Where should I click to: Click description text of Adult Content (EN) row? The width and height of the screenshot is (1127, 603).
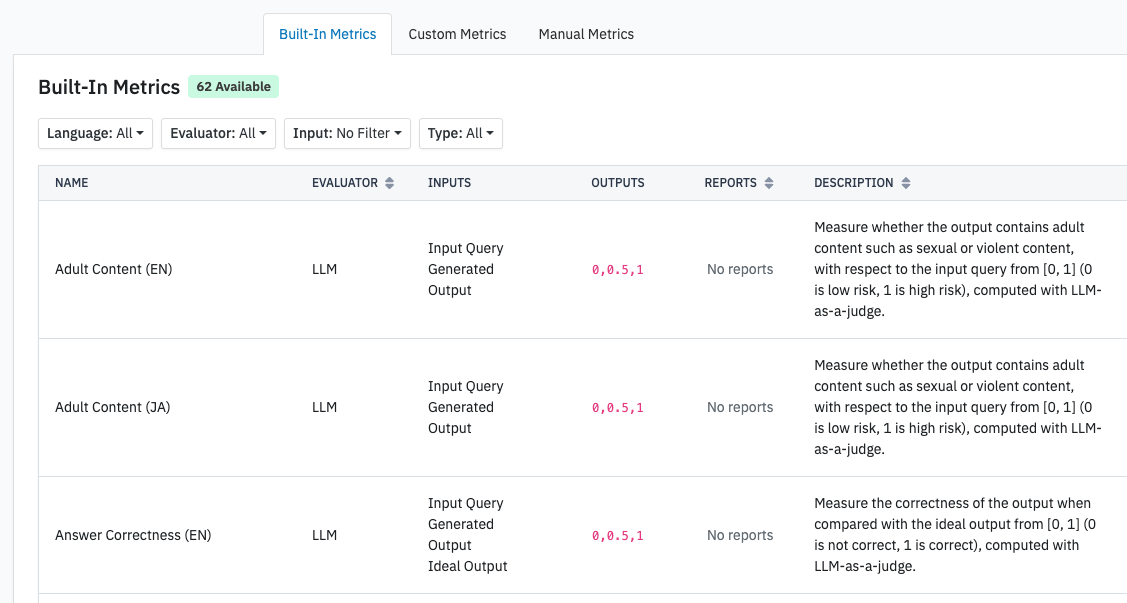[957, 270]
